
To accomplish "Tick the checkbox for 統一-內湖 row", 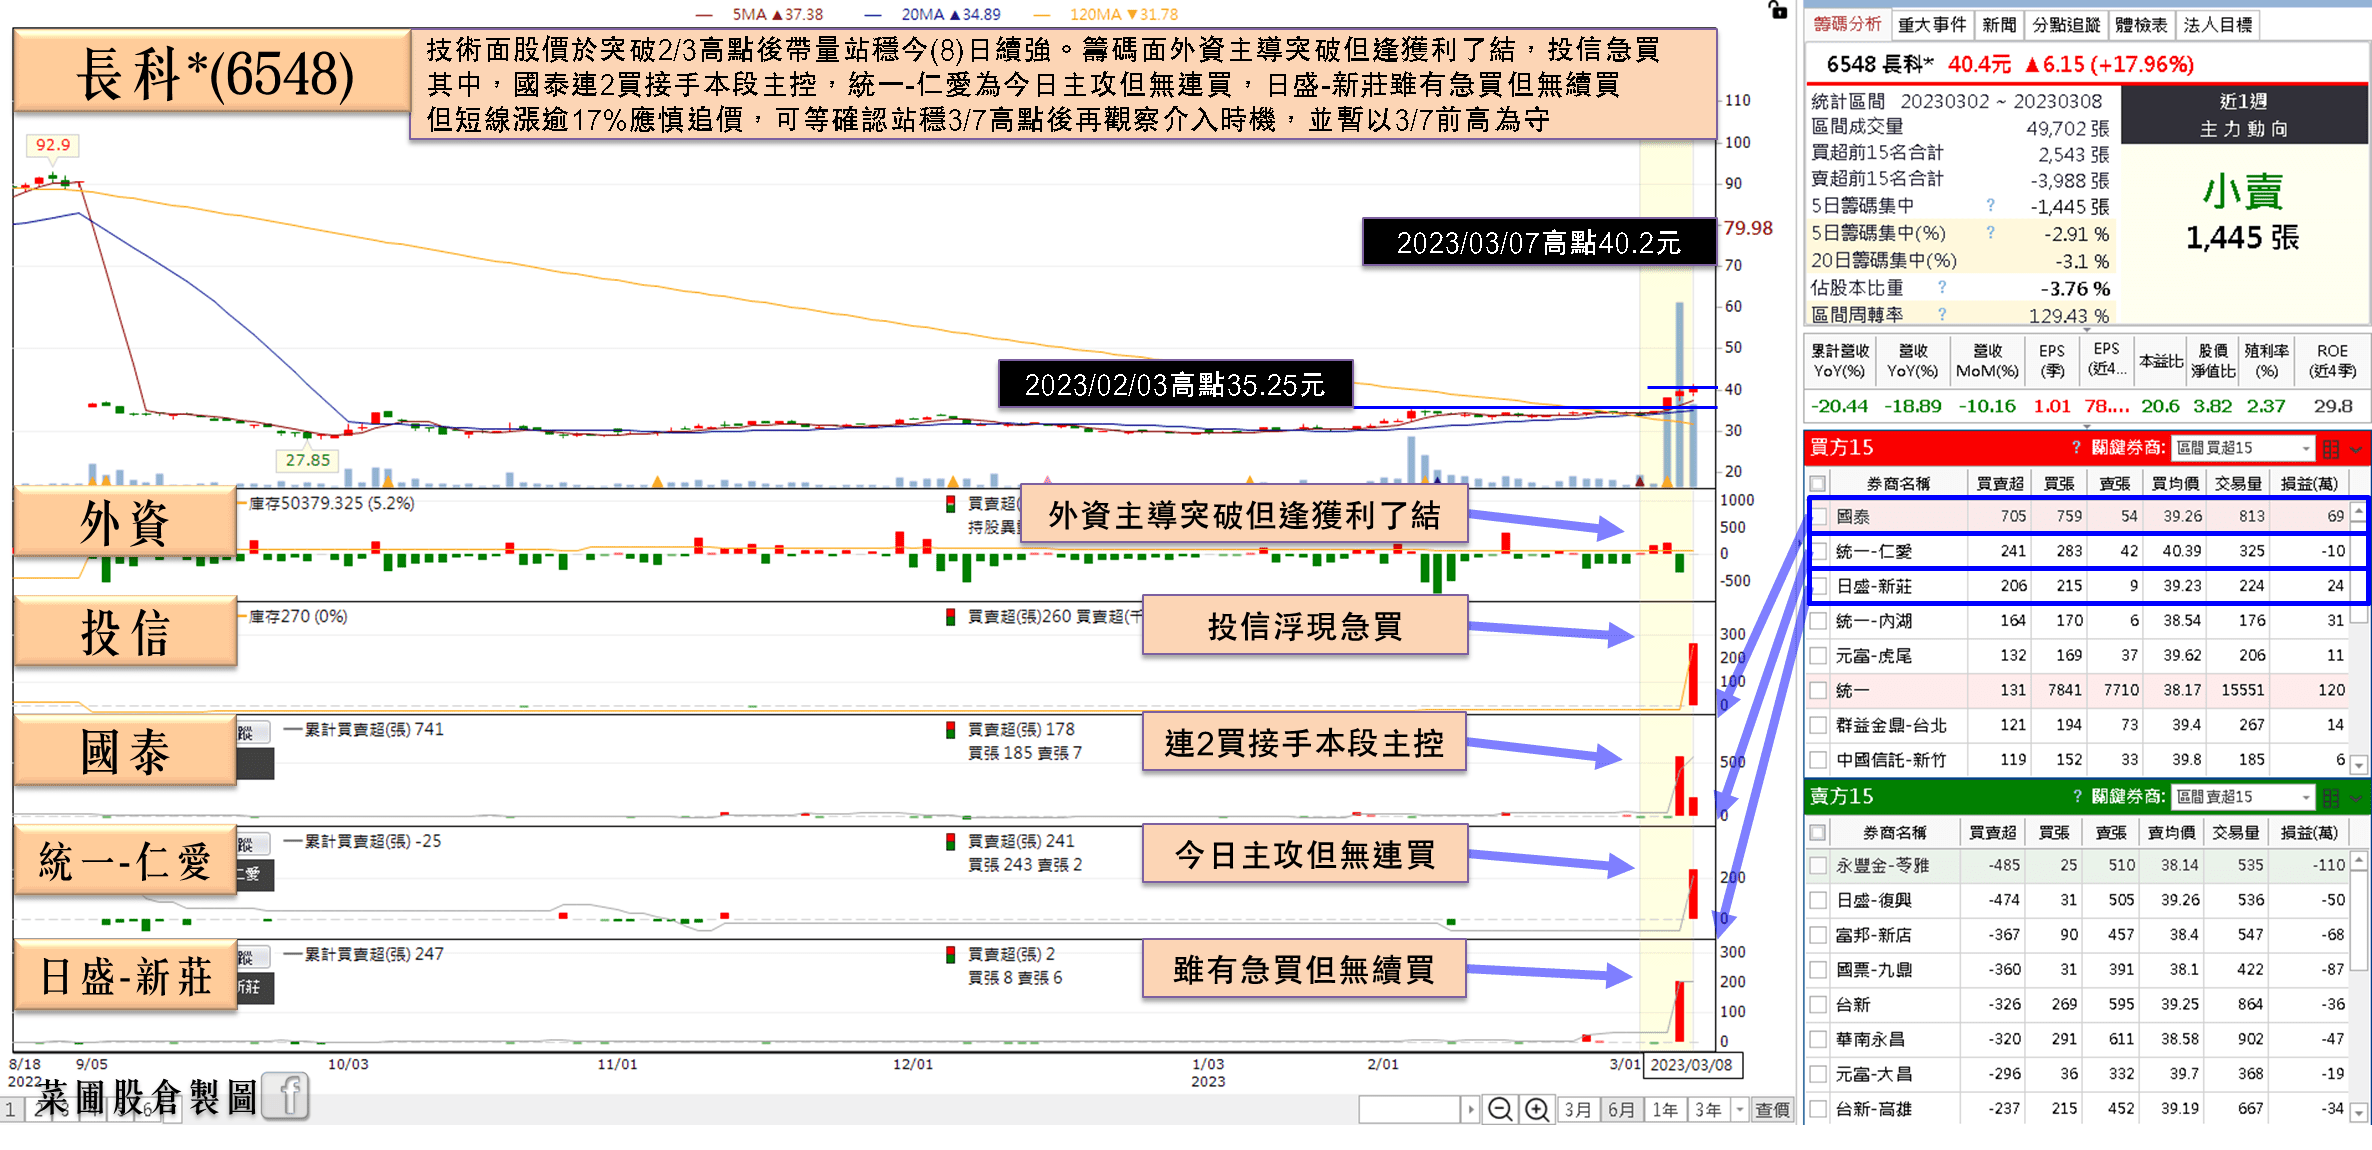I will [x=1818, y=621].
